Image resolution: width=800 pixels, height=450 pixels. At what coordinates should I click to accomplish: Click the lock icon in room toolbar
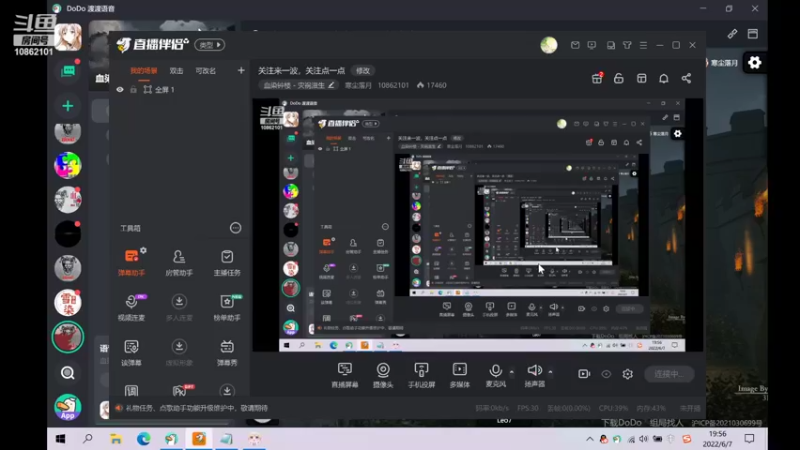[618, 78]
